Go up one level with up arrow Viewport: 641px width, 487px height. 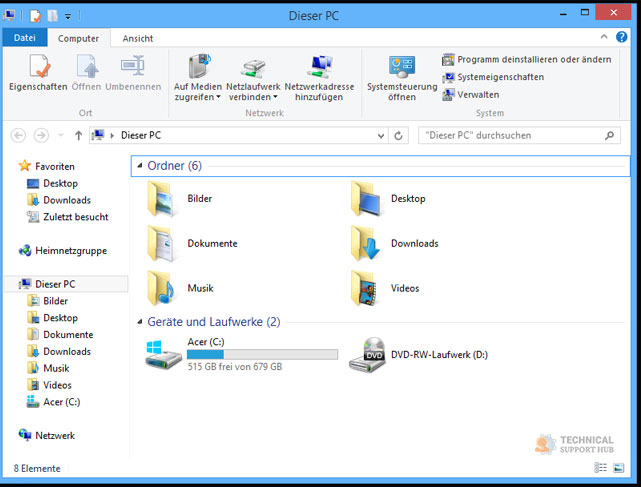click(x=78, y=135)
